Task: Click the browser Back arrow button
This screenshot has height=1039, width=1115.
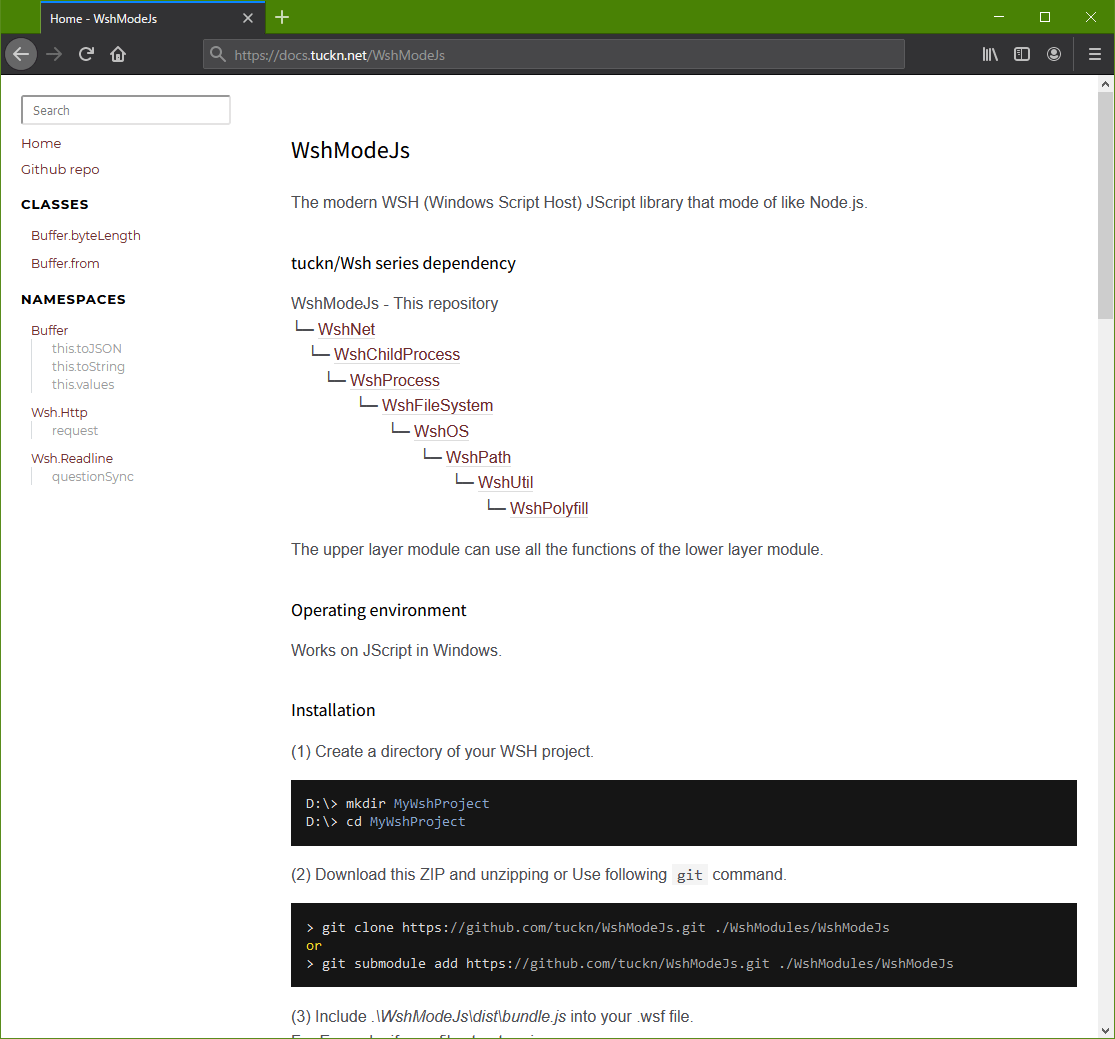Action: point(21,54)
